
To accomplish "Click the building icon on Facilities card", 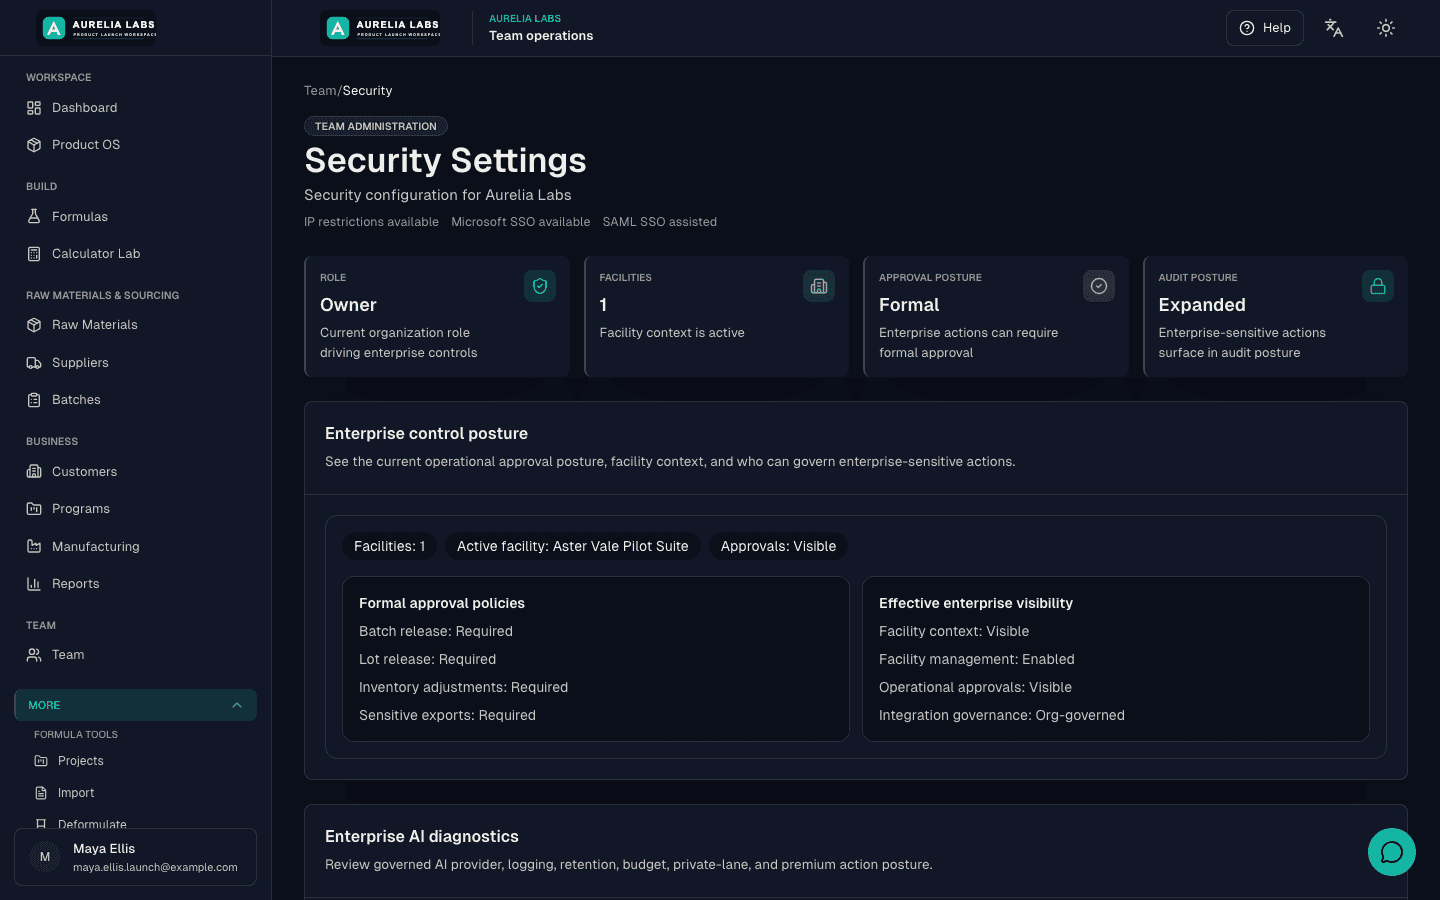I will coord(819,286).
